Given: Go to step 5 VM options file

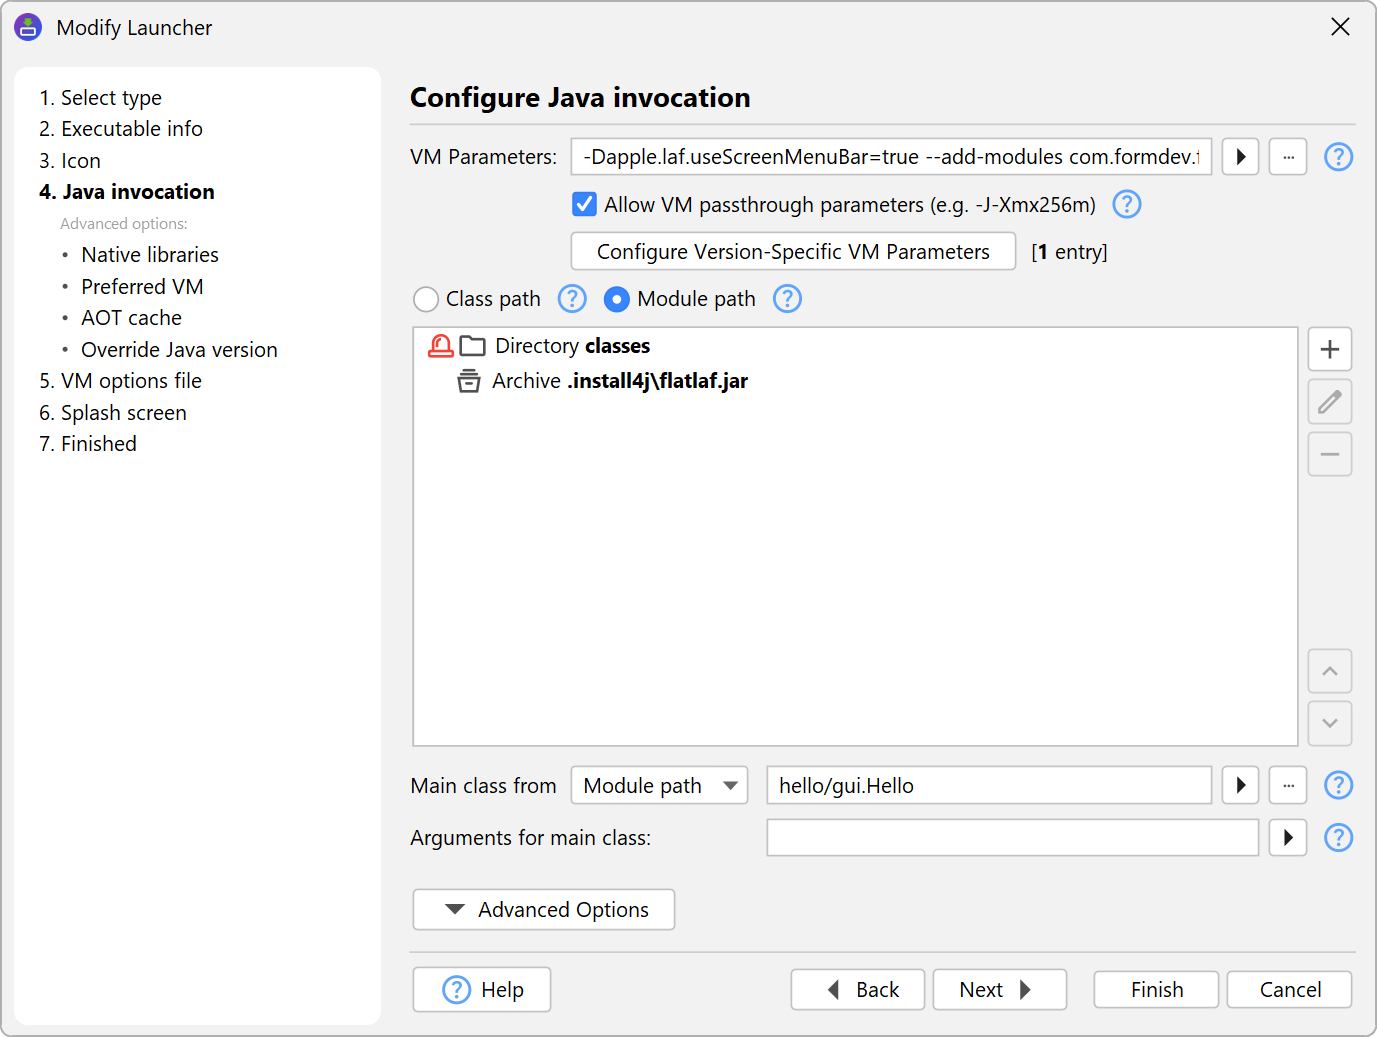Looking at the screenshot, I should point(120,381).
